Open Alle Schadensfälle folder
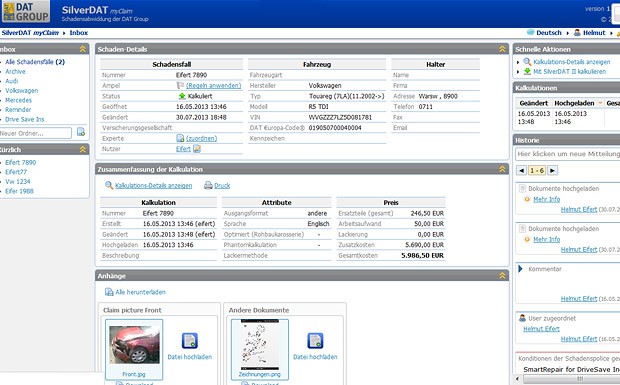The image size is (620, 385). coord(35,62)
